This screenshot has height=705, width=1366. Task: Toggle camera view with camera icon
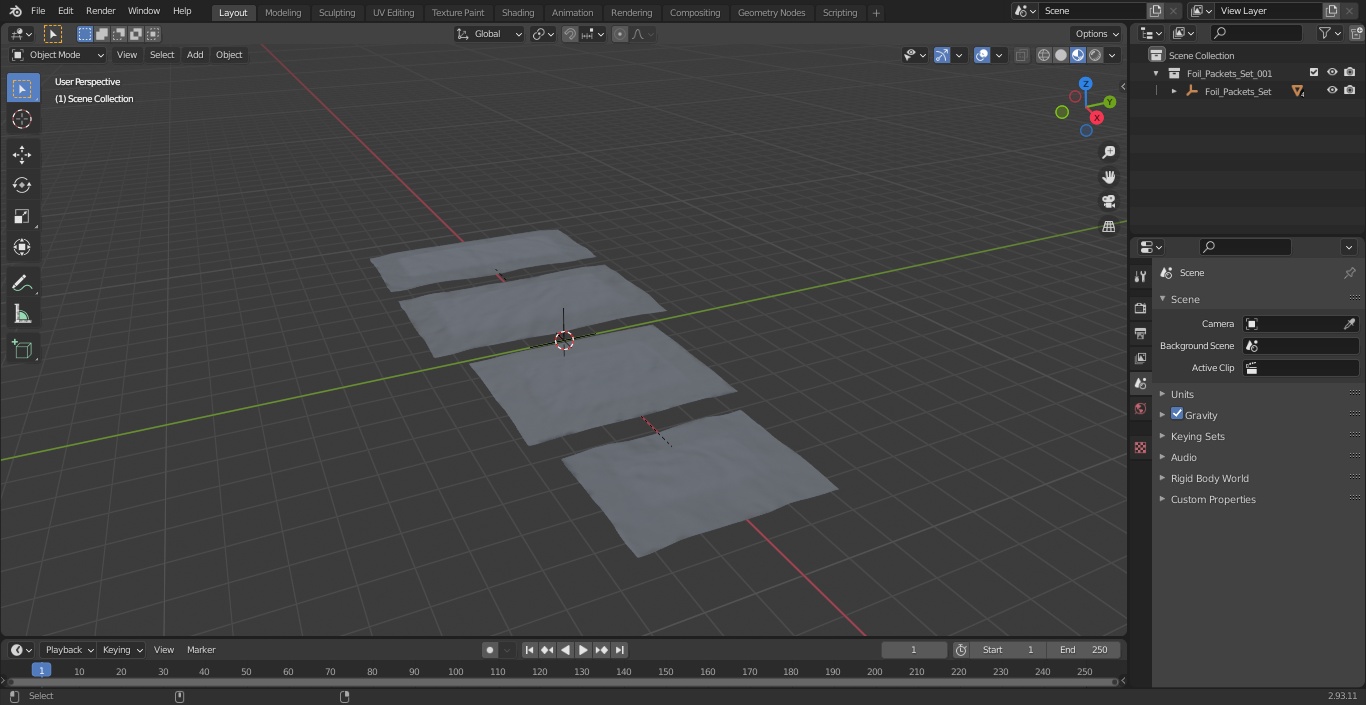1108,202
